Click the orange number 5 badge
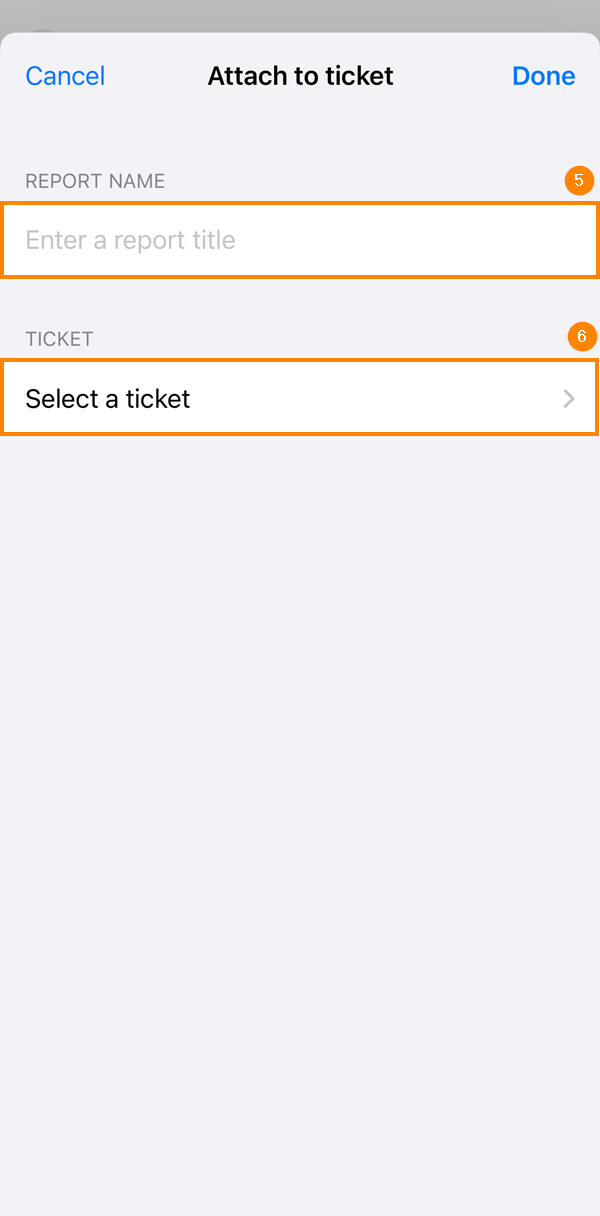Image resolution: width=600 pixels, height=1216 pixels. pos(579,181)
